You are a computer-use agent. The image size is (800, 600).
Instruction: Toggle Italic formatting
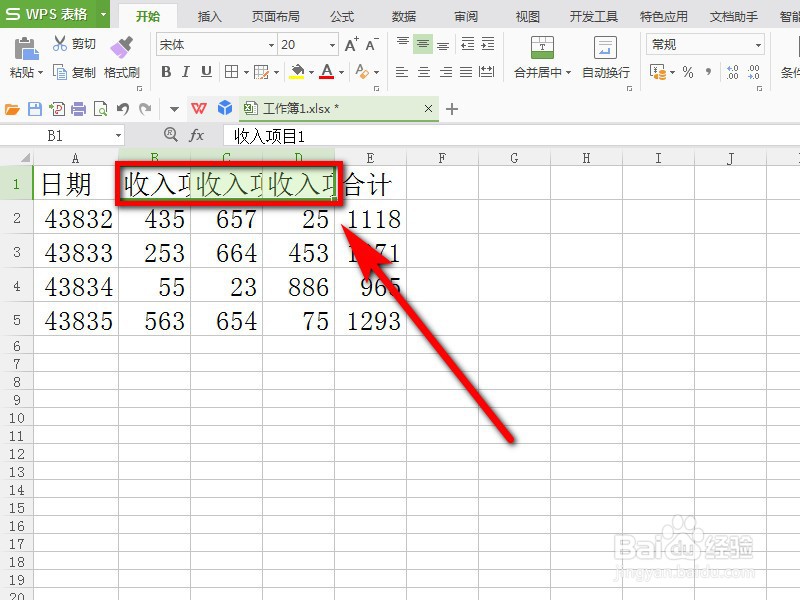(186, 72)
